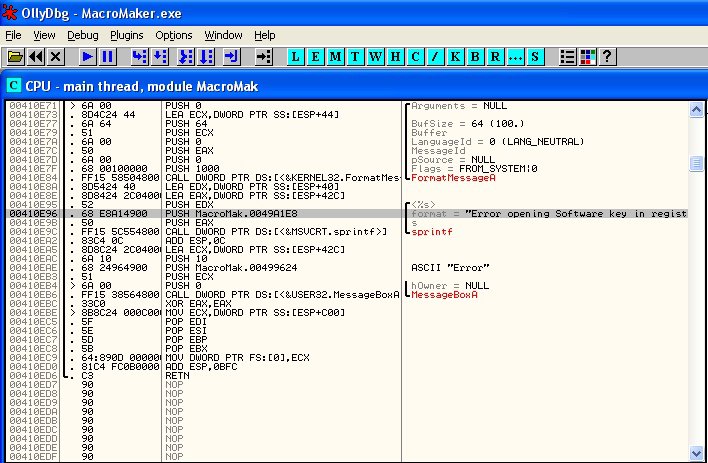Open the Threads window (T button)

click(x=355, y=57)
